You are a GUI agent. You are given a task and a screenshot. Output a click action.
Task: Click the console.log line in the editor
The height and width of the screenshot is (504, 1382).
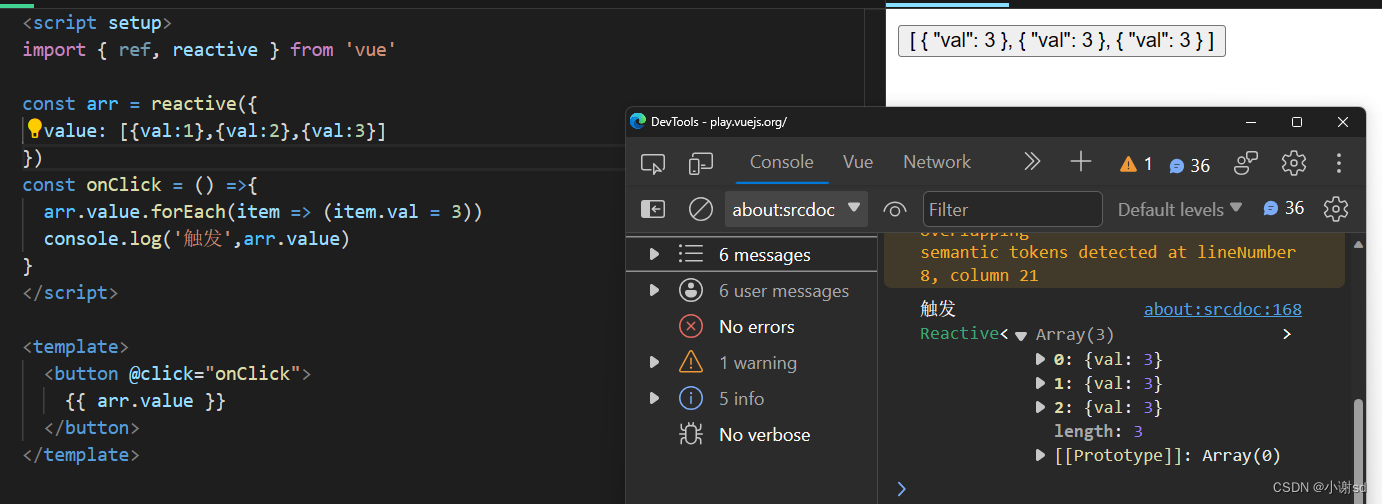pyautogui.click(x=196, y=239)
